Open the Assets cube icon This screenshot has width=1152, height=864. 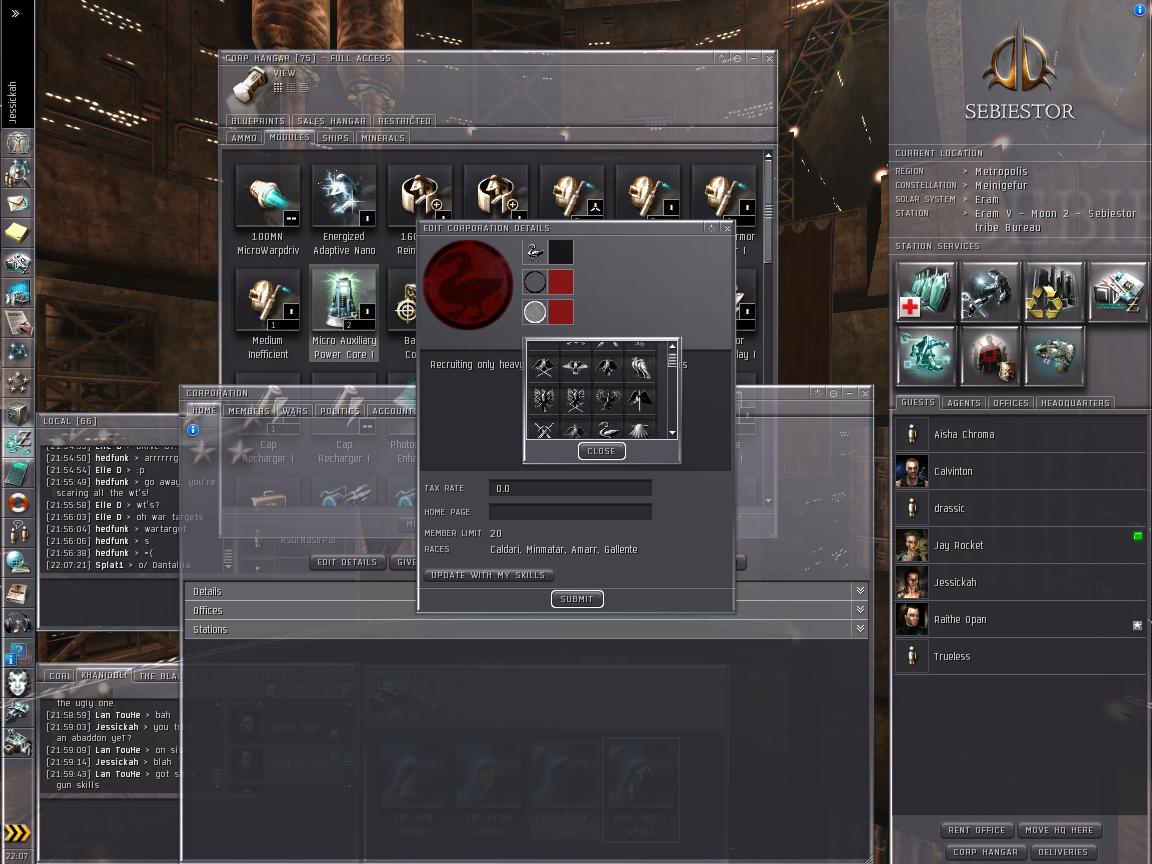(x=17, y=414)
